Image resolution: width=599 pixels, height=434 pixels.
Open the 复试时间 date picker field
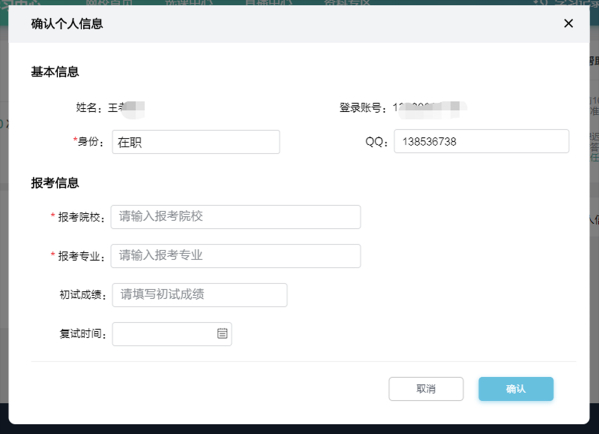pyautogui.click(x=172, y=334)
